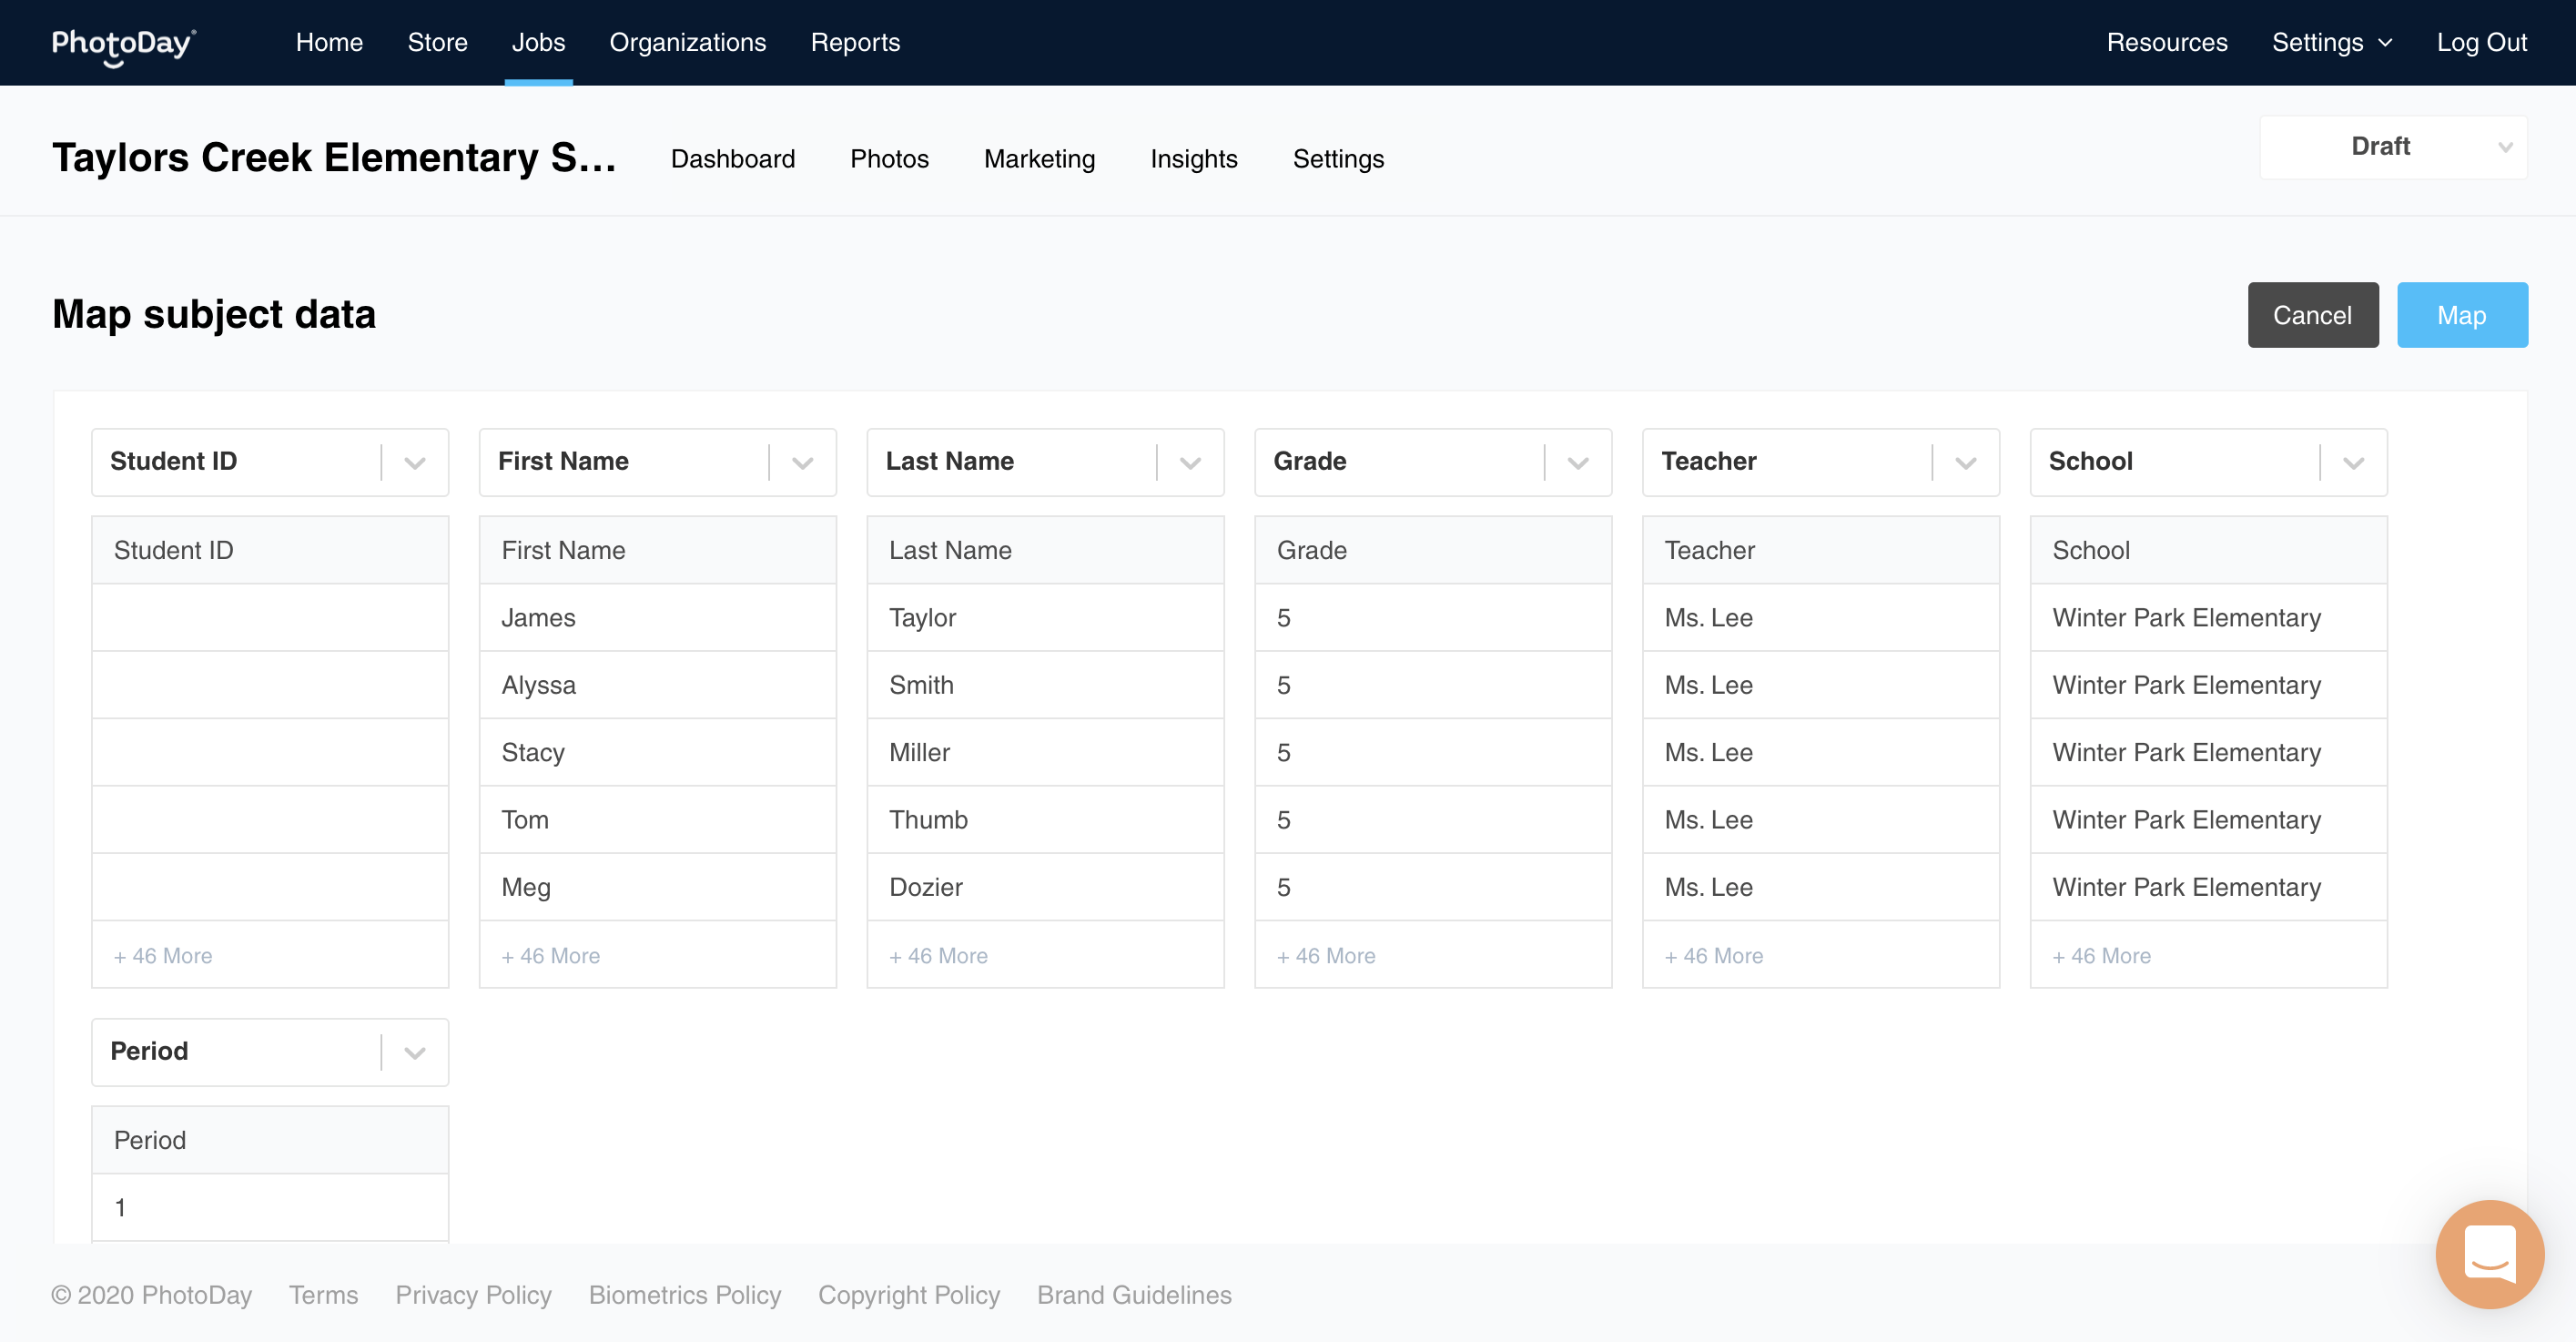Switch to the Photos tab
Viewport: 2576px width, 1342px height.
click(889, 159)
